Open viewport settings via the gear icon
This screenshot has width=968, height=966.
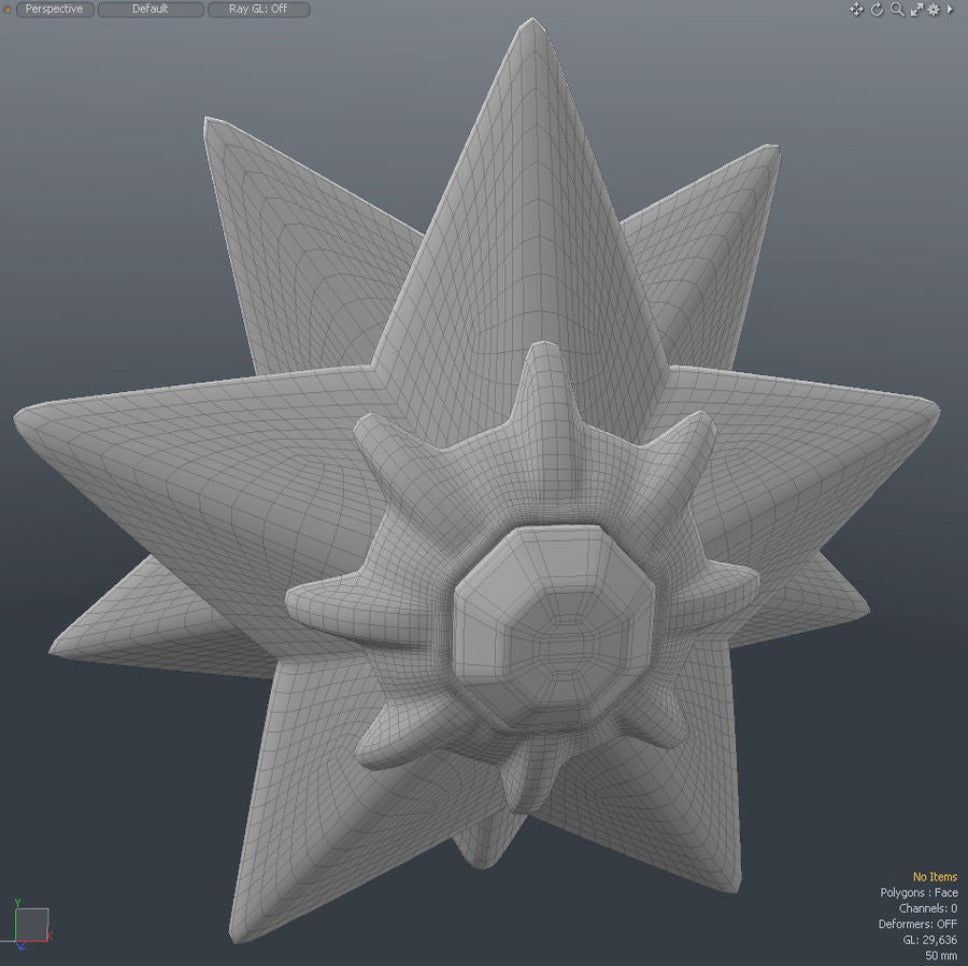click(x=933, y=9)
